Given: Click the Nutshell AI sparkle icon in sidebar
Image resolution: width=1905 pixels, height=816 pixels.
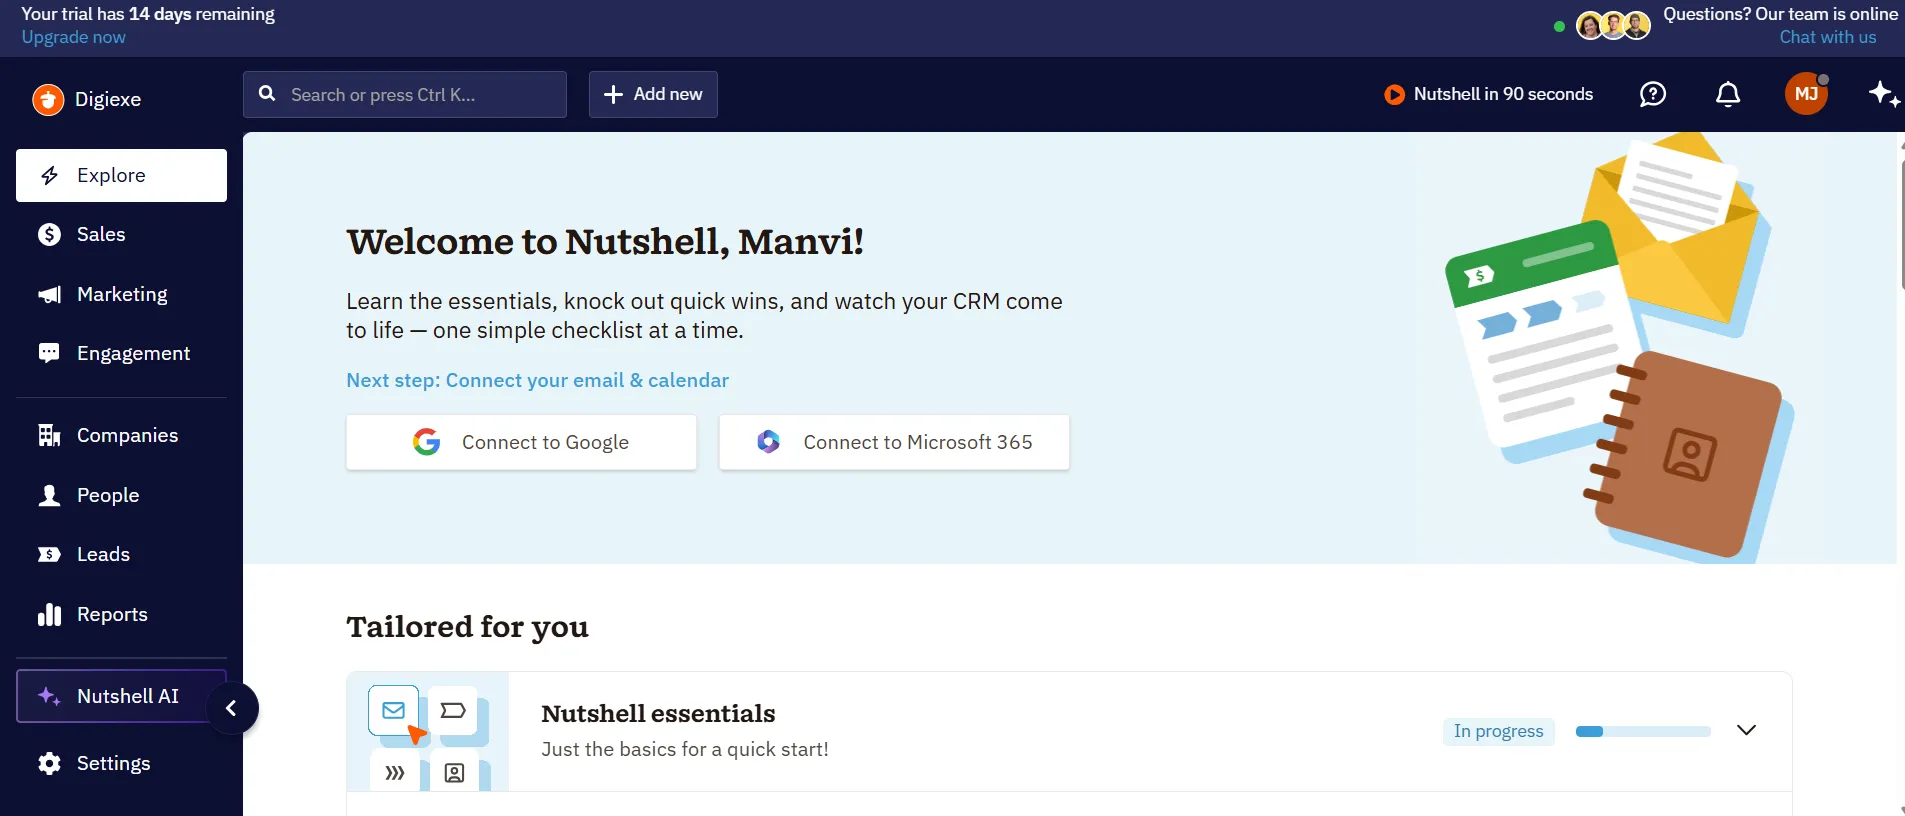Looking at the screenshot, I should click(49, 696).
